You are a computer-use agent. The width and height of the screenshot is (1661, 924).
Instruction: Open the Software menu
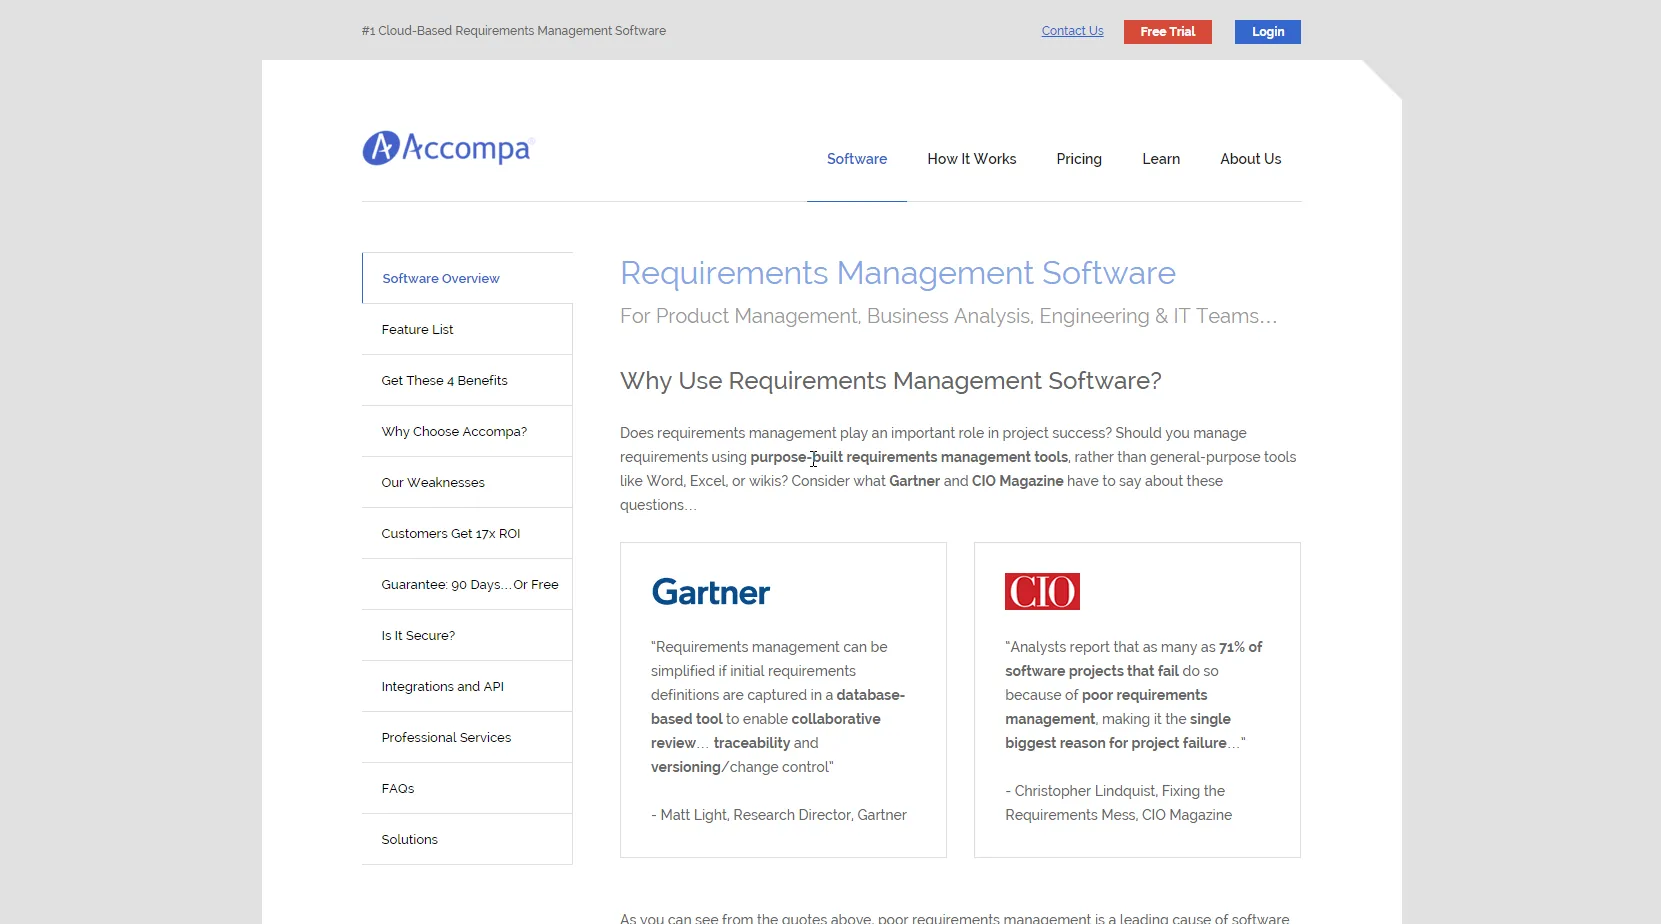tap(857, 159)
